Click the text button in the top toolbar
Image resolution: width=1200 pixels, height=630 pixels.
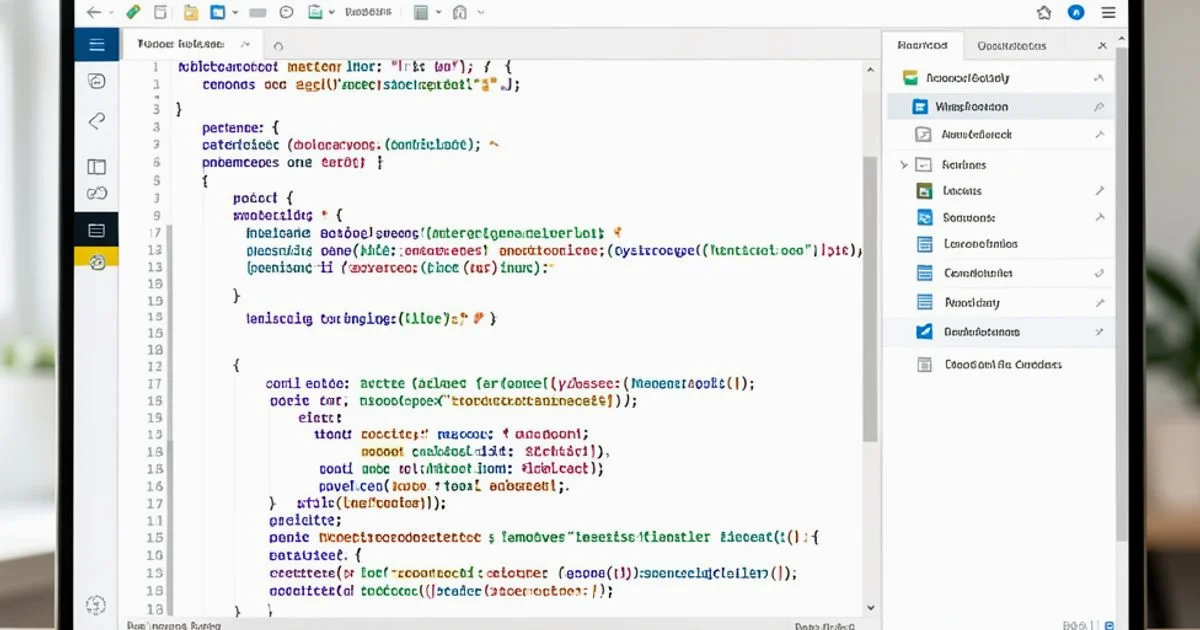[370, 13]
